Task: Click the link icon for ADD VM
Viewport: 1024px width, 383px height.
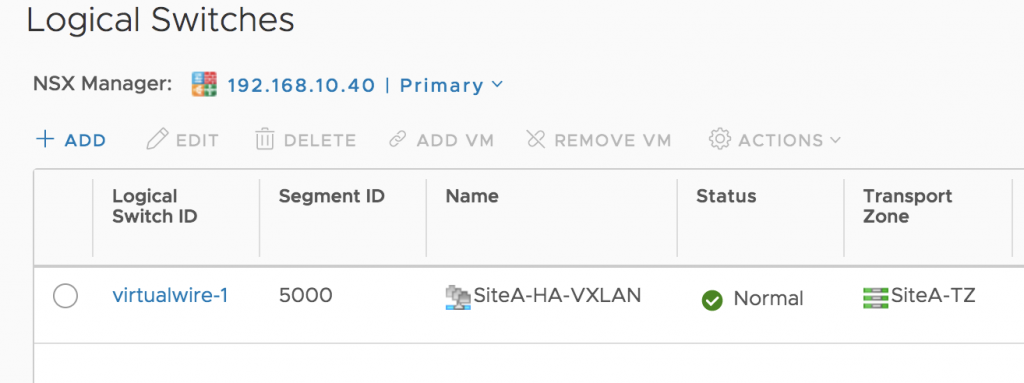Action: (x=397, y=139)
